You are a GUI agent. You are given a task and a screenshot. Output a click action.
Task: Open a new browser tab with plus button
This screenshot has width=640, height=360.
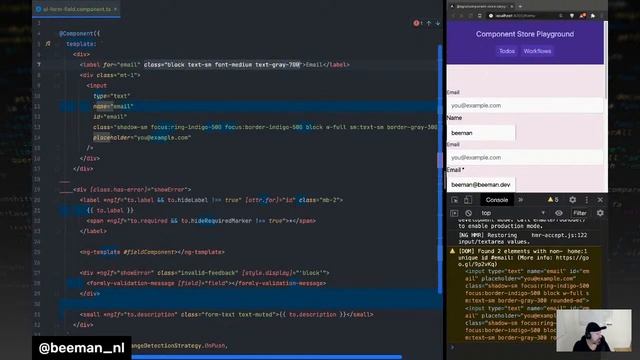(520, 6)
